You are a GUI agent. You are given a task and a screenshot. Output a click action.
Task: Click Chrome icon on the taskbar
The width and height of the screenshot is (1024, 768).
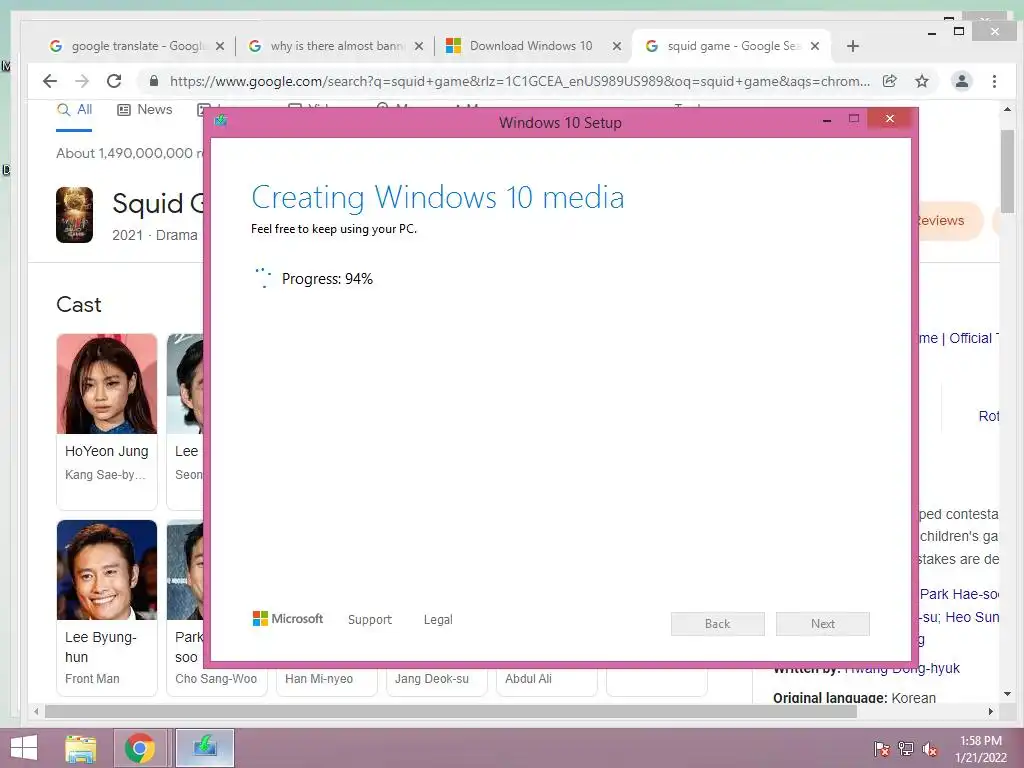[139, 748]
